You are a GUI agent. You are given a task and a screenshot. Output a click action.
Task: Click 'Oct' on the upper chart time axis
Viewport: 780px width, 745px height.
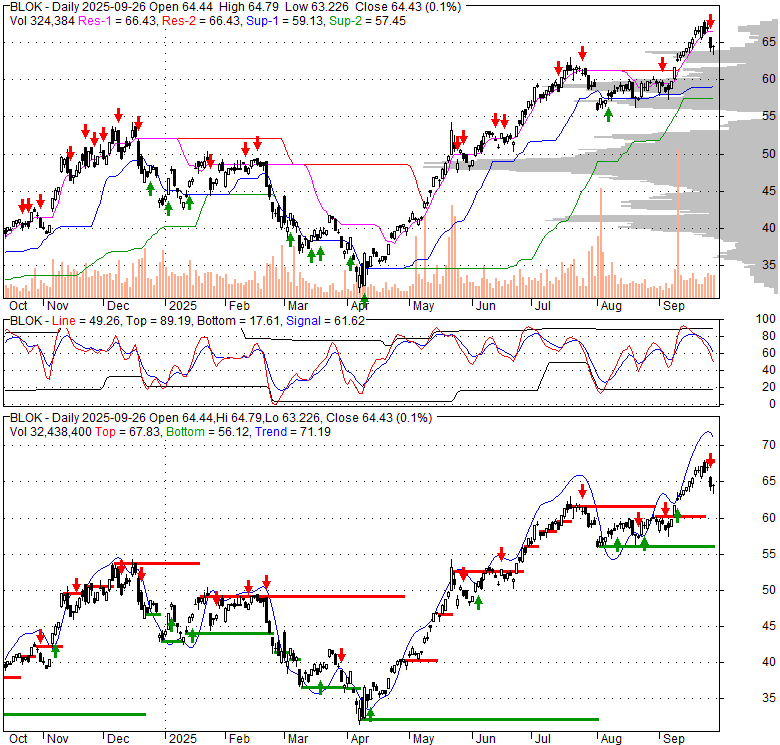coord(18,306)
